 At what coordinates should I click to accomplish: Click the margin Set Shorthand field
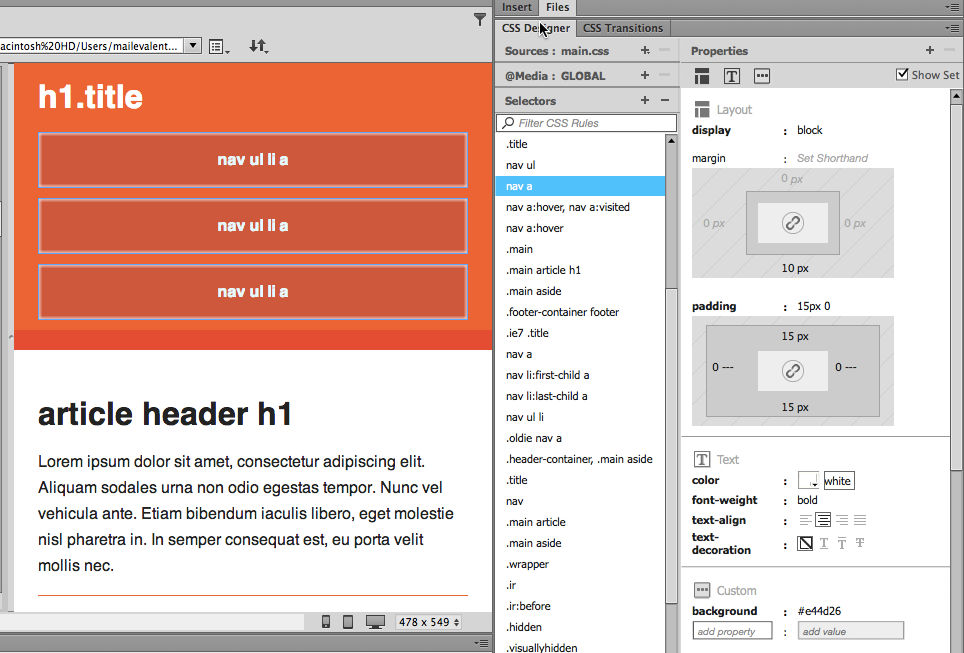pyautogui.click(x=832, y=158)
